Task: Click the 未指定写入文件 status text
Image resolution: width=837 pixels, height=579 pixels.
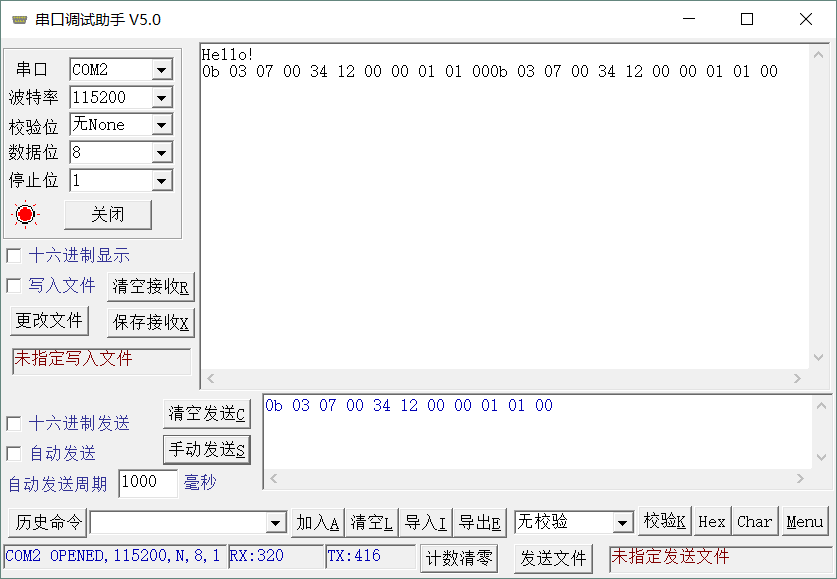Action: tap(73, 358)
